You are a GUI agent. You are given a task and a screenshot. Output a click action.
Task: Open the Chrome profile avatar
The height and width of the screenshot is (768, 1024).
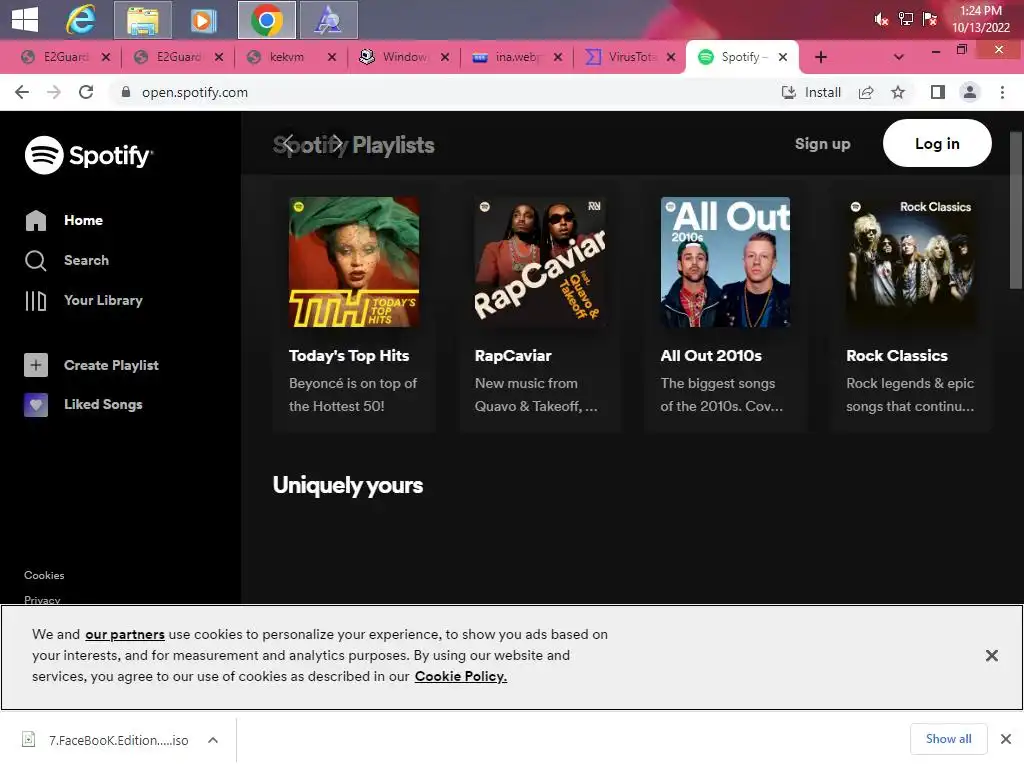point(970,92)
